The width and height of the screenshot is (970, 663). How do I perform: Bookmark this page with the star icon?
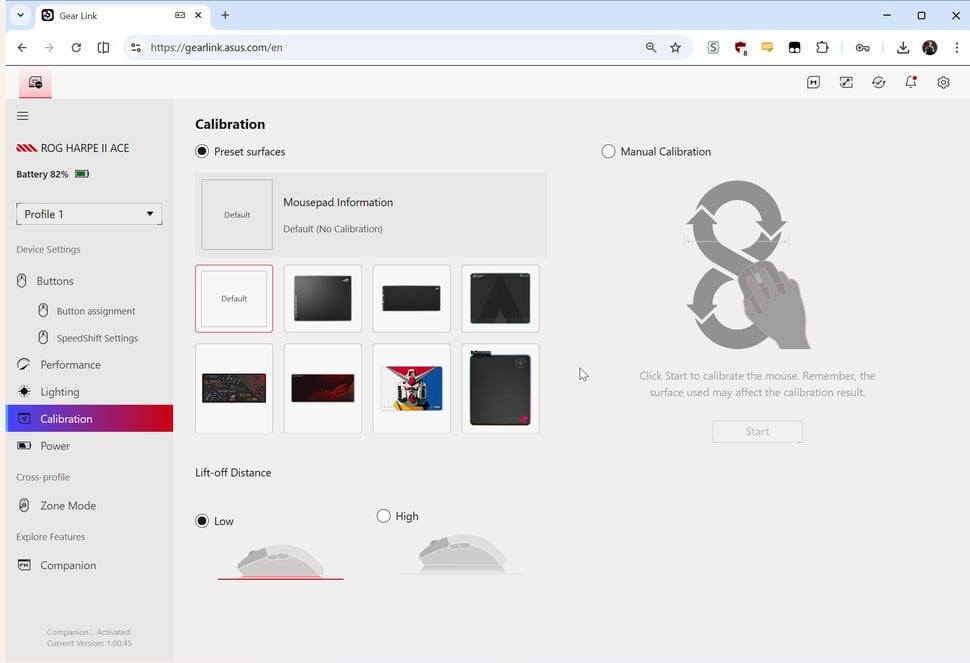click(676, 48)
